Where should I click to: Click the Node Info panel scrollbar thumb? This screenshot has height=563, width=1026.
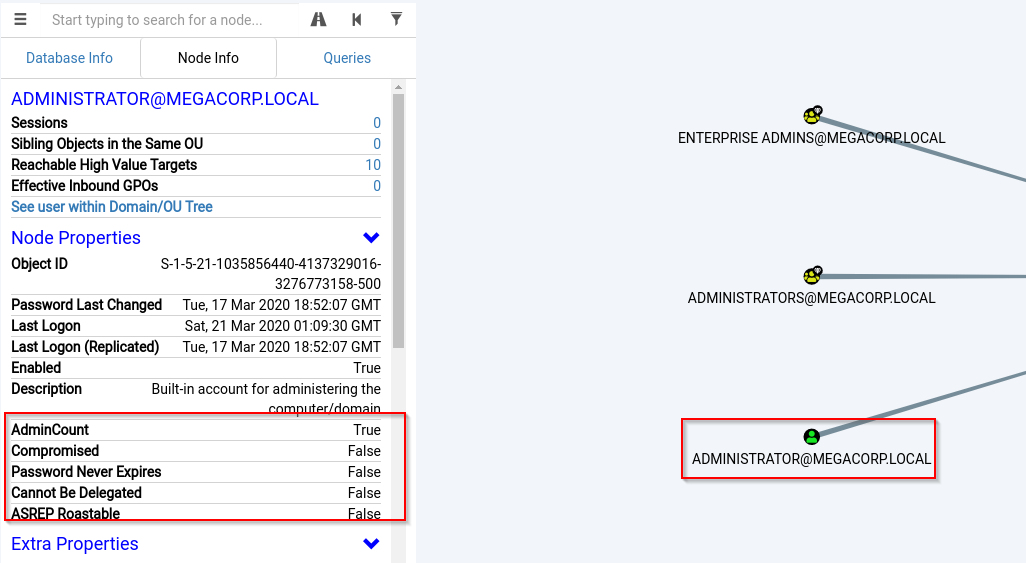(x=398, y=221)
